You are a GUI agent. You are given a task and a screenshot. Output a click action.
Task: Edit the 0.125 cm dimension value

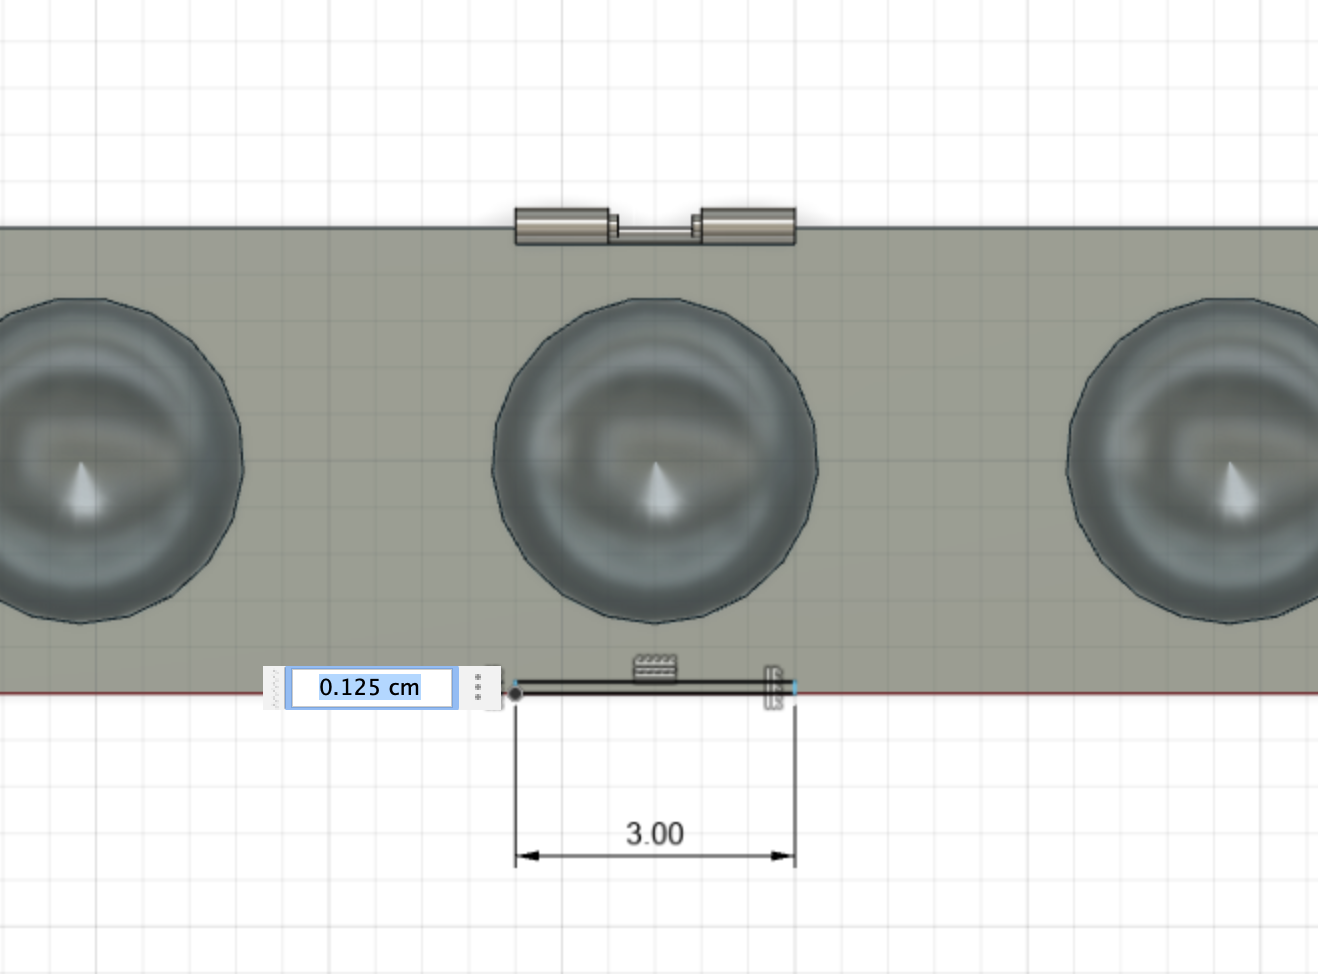pyautogui.click(x=370, y=687)
